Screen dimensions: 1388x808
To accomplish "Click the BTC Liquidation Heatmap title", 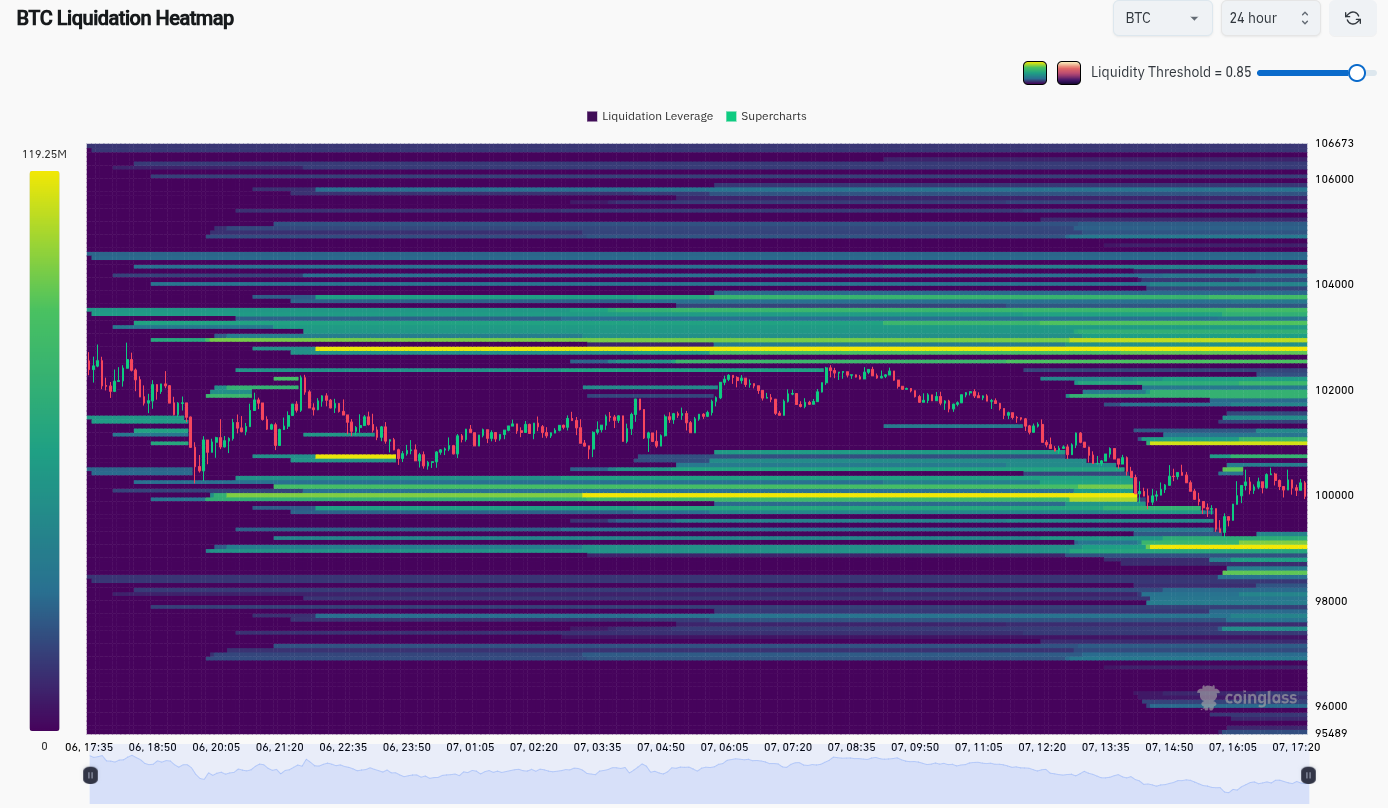I will pyautogui.click(x=124, y=18).
